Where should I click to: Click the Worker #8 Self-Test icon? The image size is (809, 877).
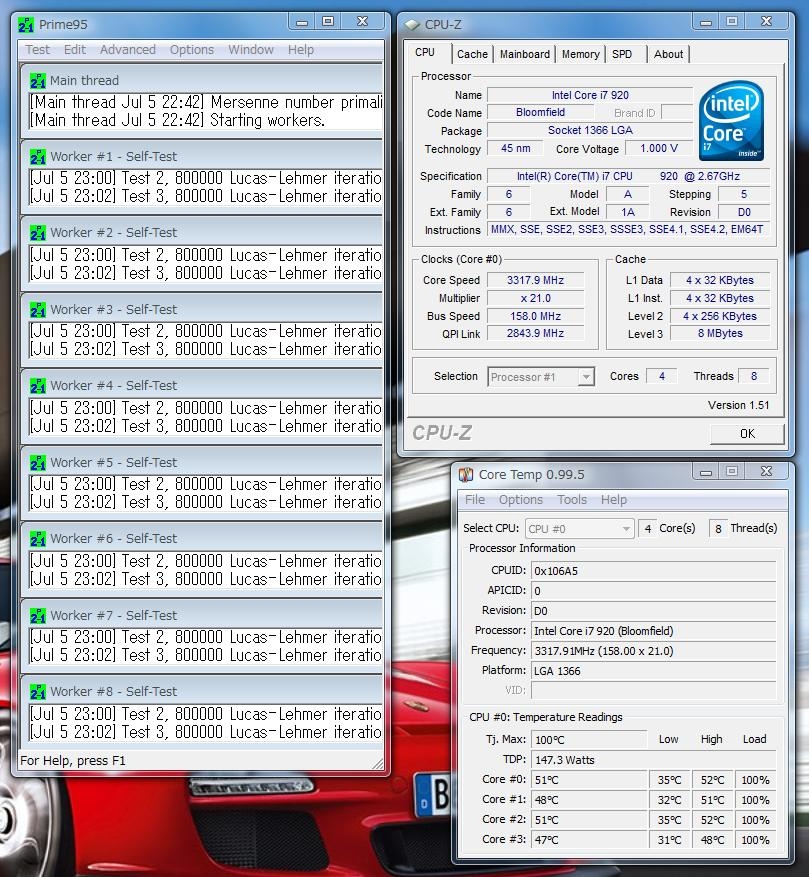pyautogui.click(x=38, y=692)
